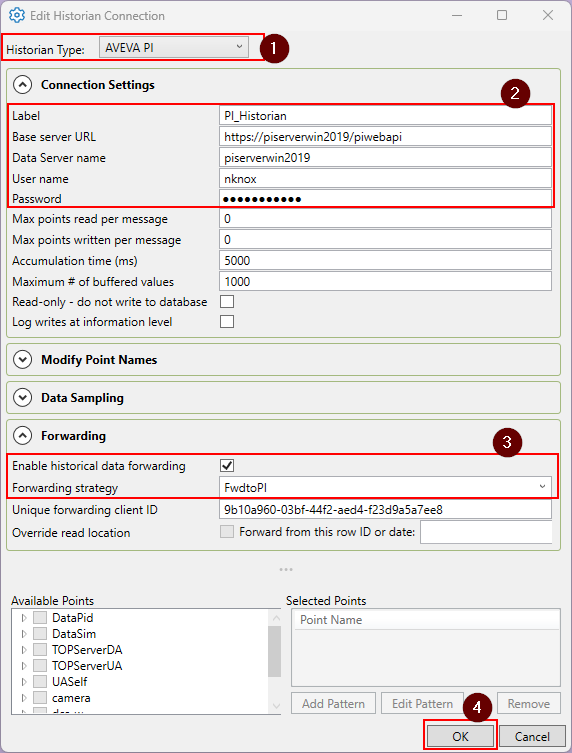Click the Available Points scroll down arrow
The height and width of the screenshot is (753, 572).
coord(276,706)
